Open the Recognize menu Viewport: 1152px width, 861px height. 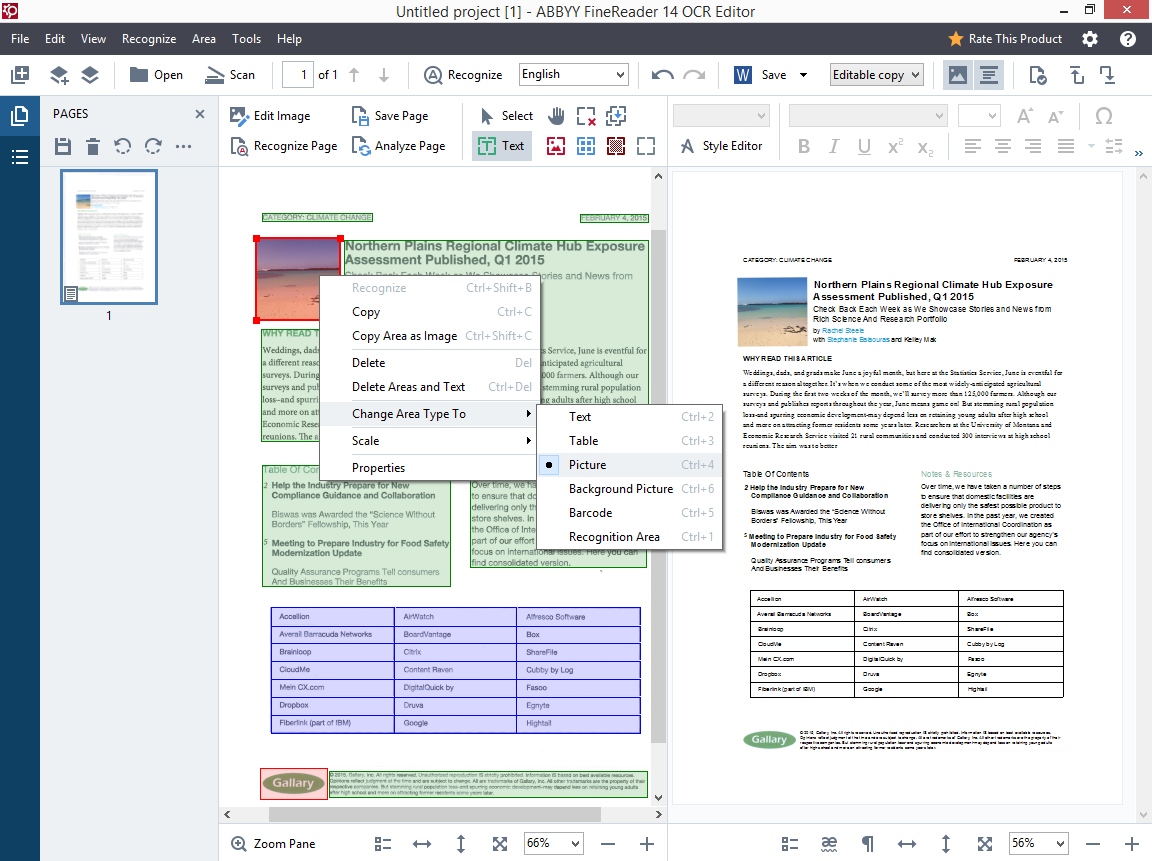[x=149, y=39]
